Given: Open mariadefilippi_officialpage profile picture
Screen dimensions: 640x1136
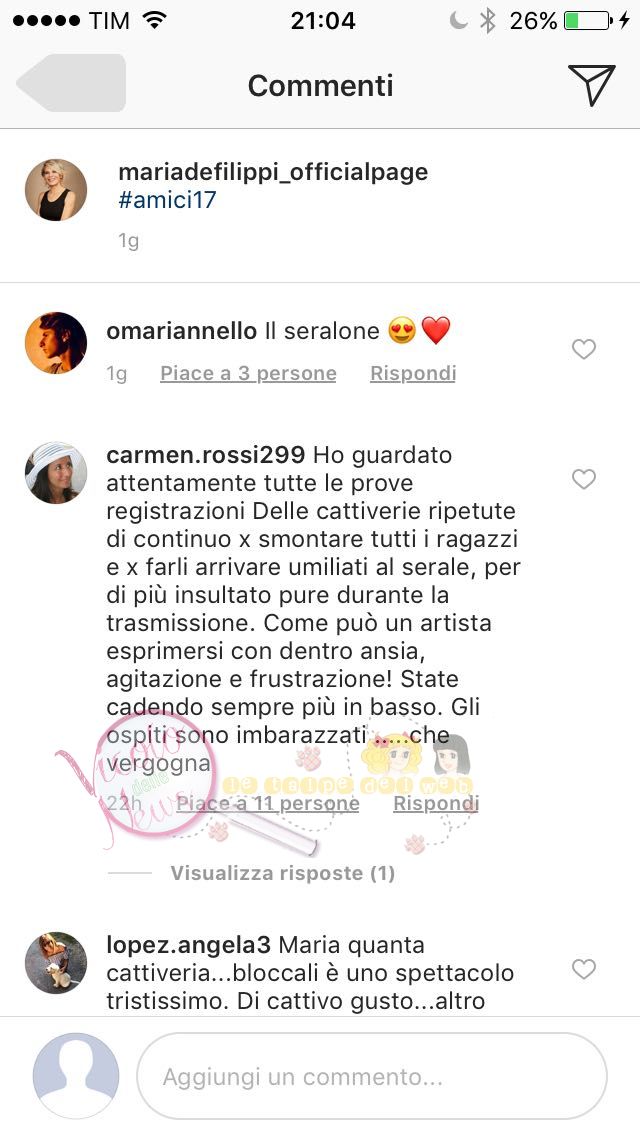Looking at the screenshot, I should coord(56,190).
